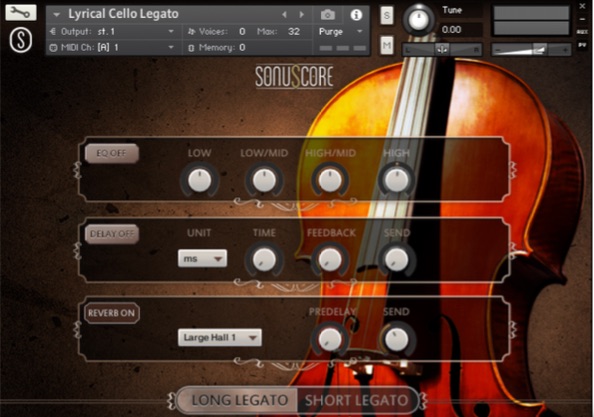This screenshot has width=594, height=417.
Task: Click the MIDI icon beside MIDI Ch
Action: (53, 48)
